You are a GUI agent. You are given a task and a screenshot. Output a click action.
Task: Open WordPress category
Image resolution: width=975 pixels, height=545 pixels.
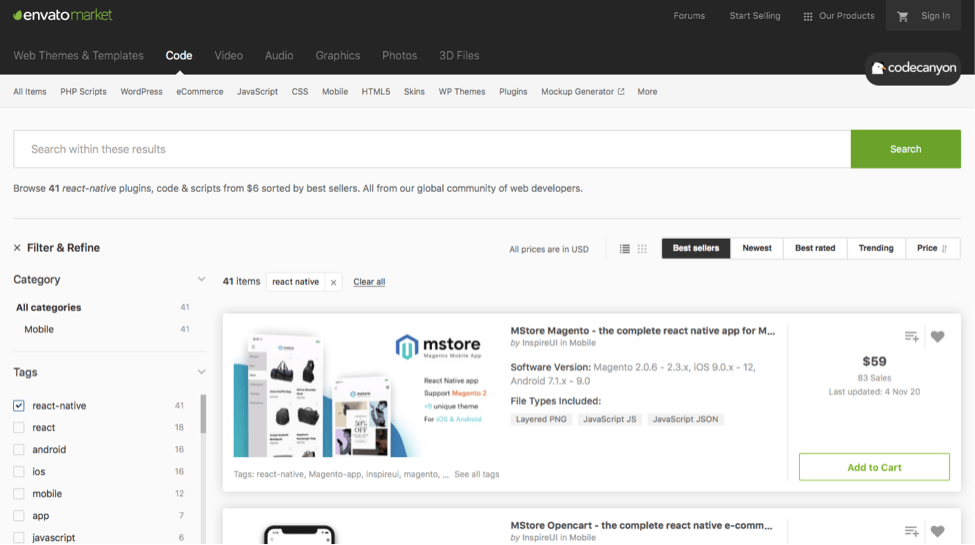click(141, 91)
